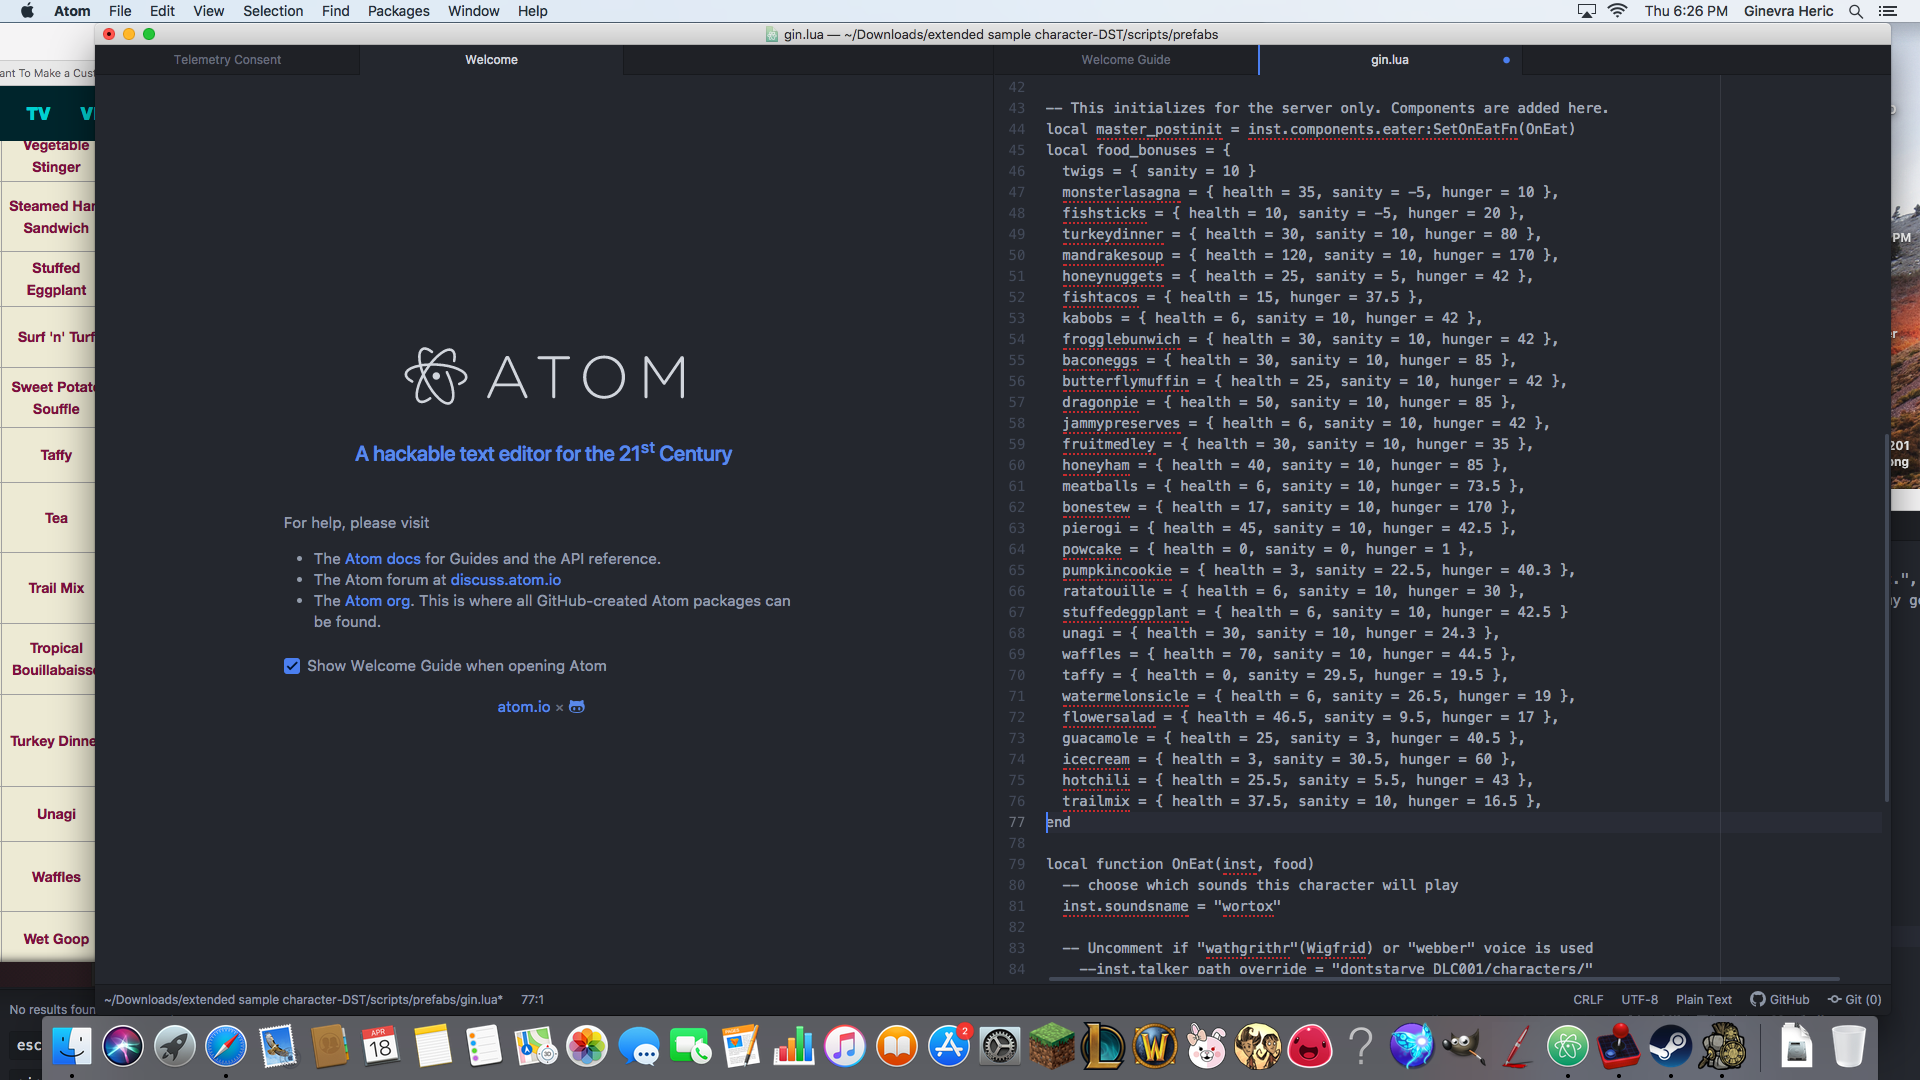Click the editor horizontal scrollbar
The width and height of the screenshot is (1920, 1080).
tap(1443, 979)
